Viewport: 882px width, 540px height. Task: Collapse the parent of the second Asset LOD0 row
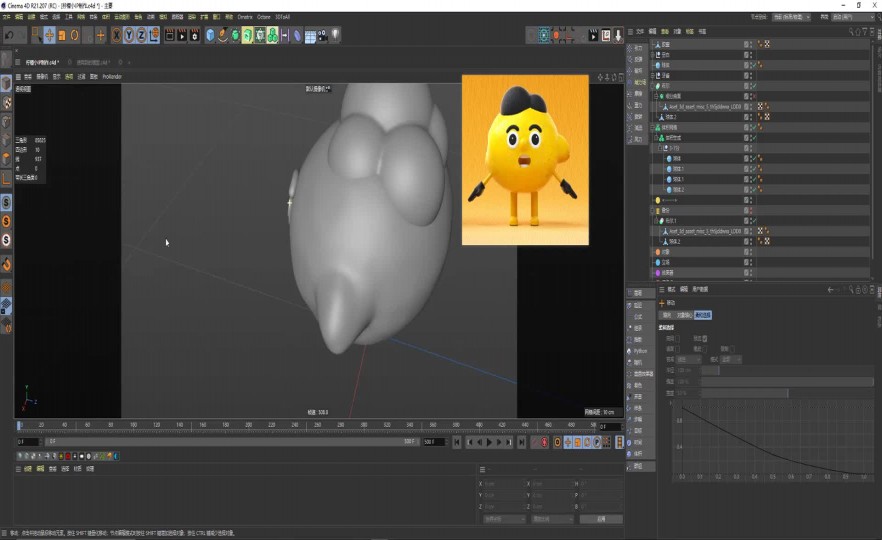656,221
